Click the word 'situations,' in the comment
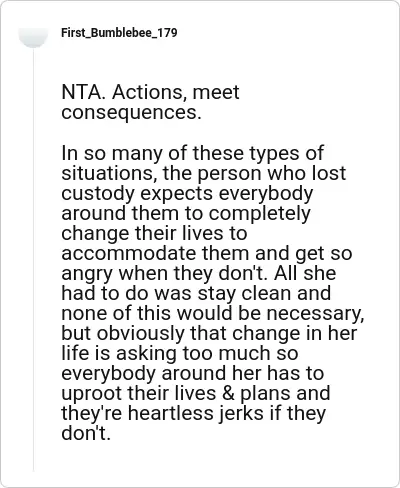The height and width of the screenshot is (488, 400). [x=109, y=173]
